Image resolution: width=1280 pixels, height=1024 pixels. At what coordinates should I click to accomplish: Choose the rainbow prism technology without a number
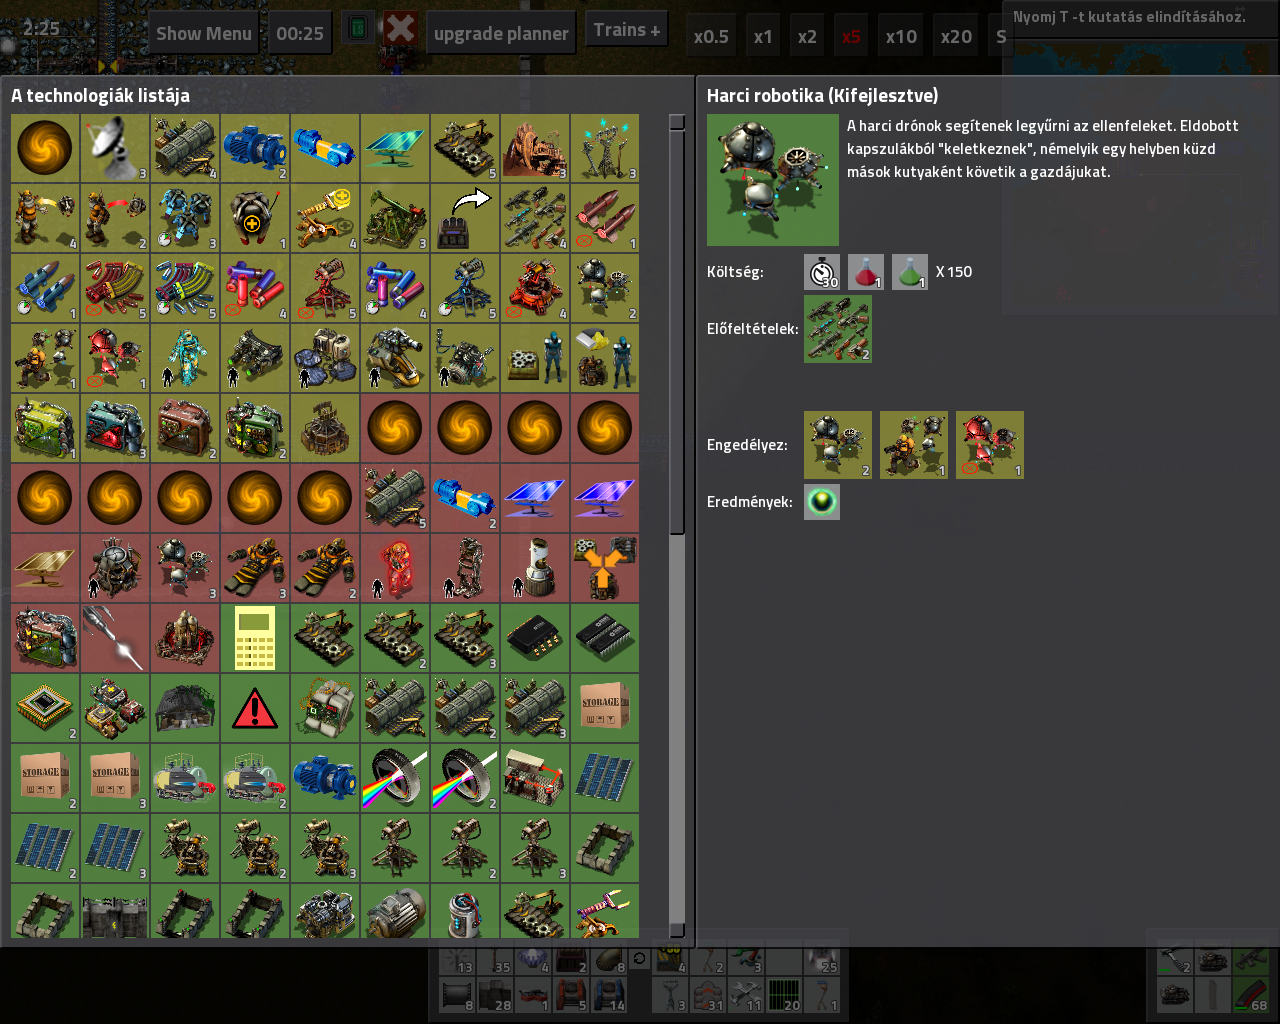click(x=395, y=778)
